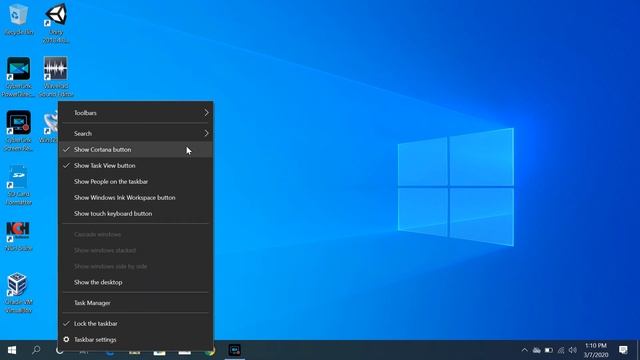Open the volume speaker tray icon
Image resolution: width=640 pixels, height=360 pixels.
[573, 350]
